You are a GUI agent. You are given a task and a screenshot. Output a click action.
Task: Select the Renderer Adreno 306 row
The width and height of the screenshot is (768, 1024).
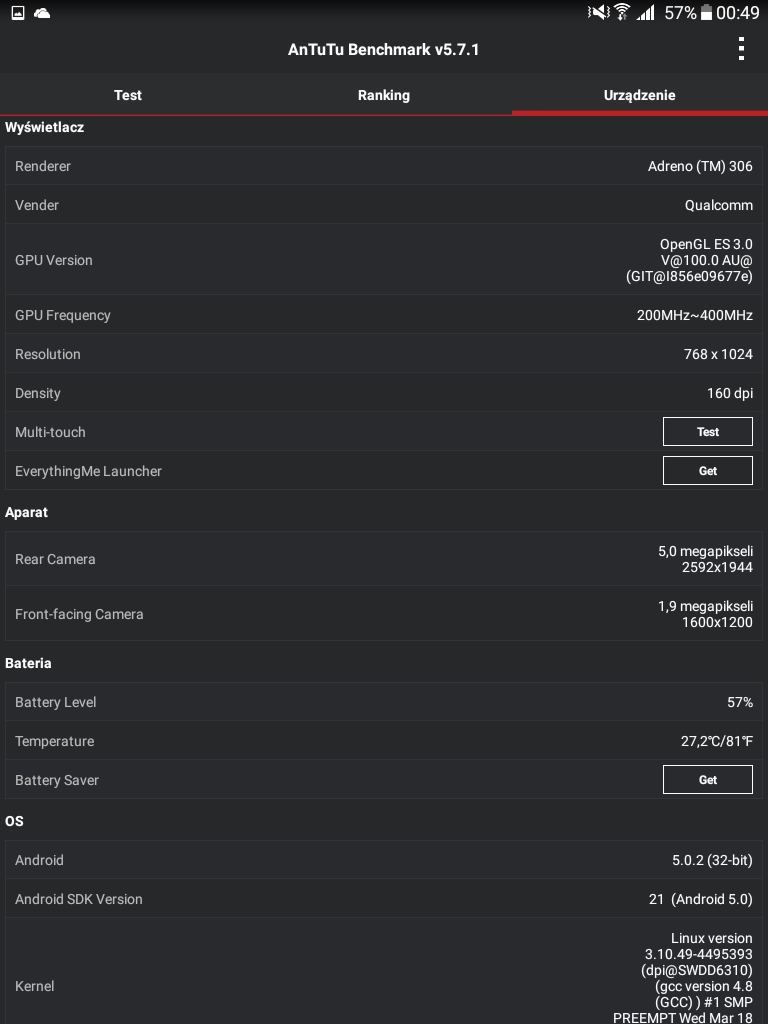[384, 166]
